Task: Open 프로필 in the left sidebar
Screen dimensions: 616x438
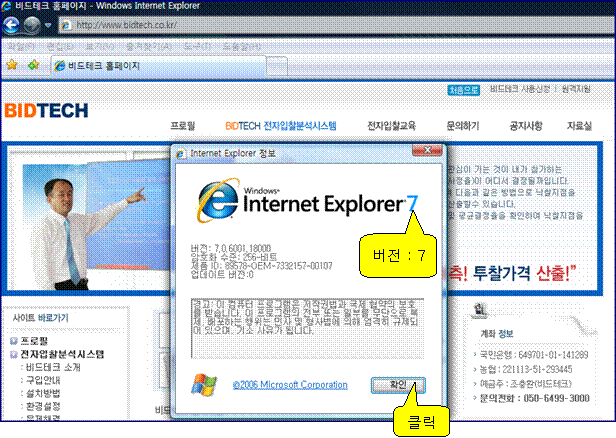Action: click(34, 341)
